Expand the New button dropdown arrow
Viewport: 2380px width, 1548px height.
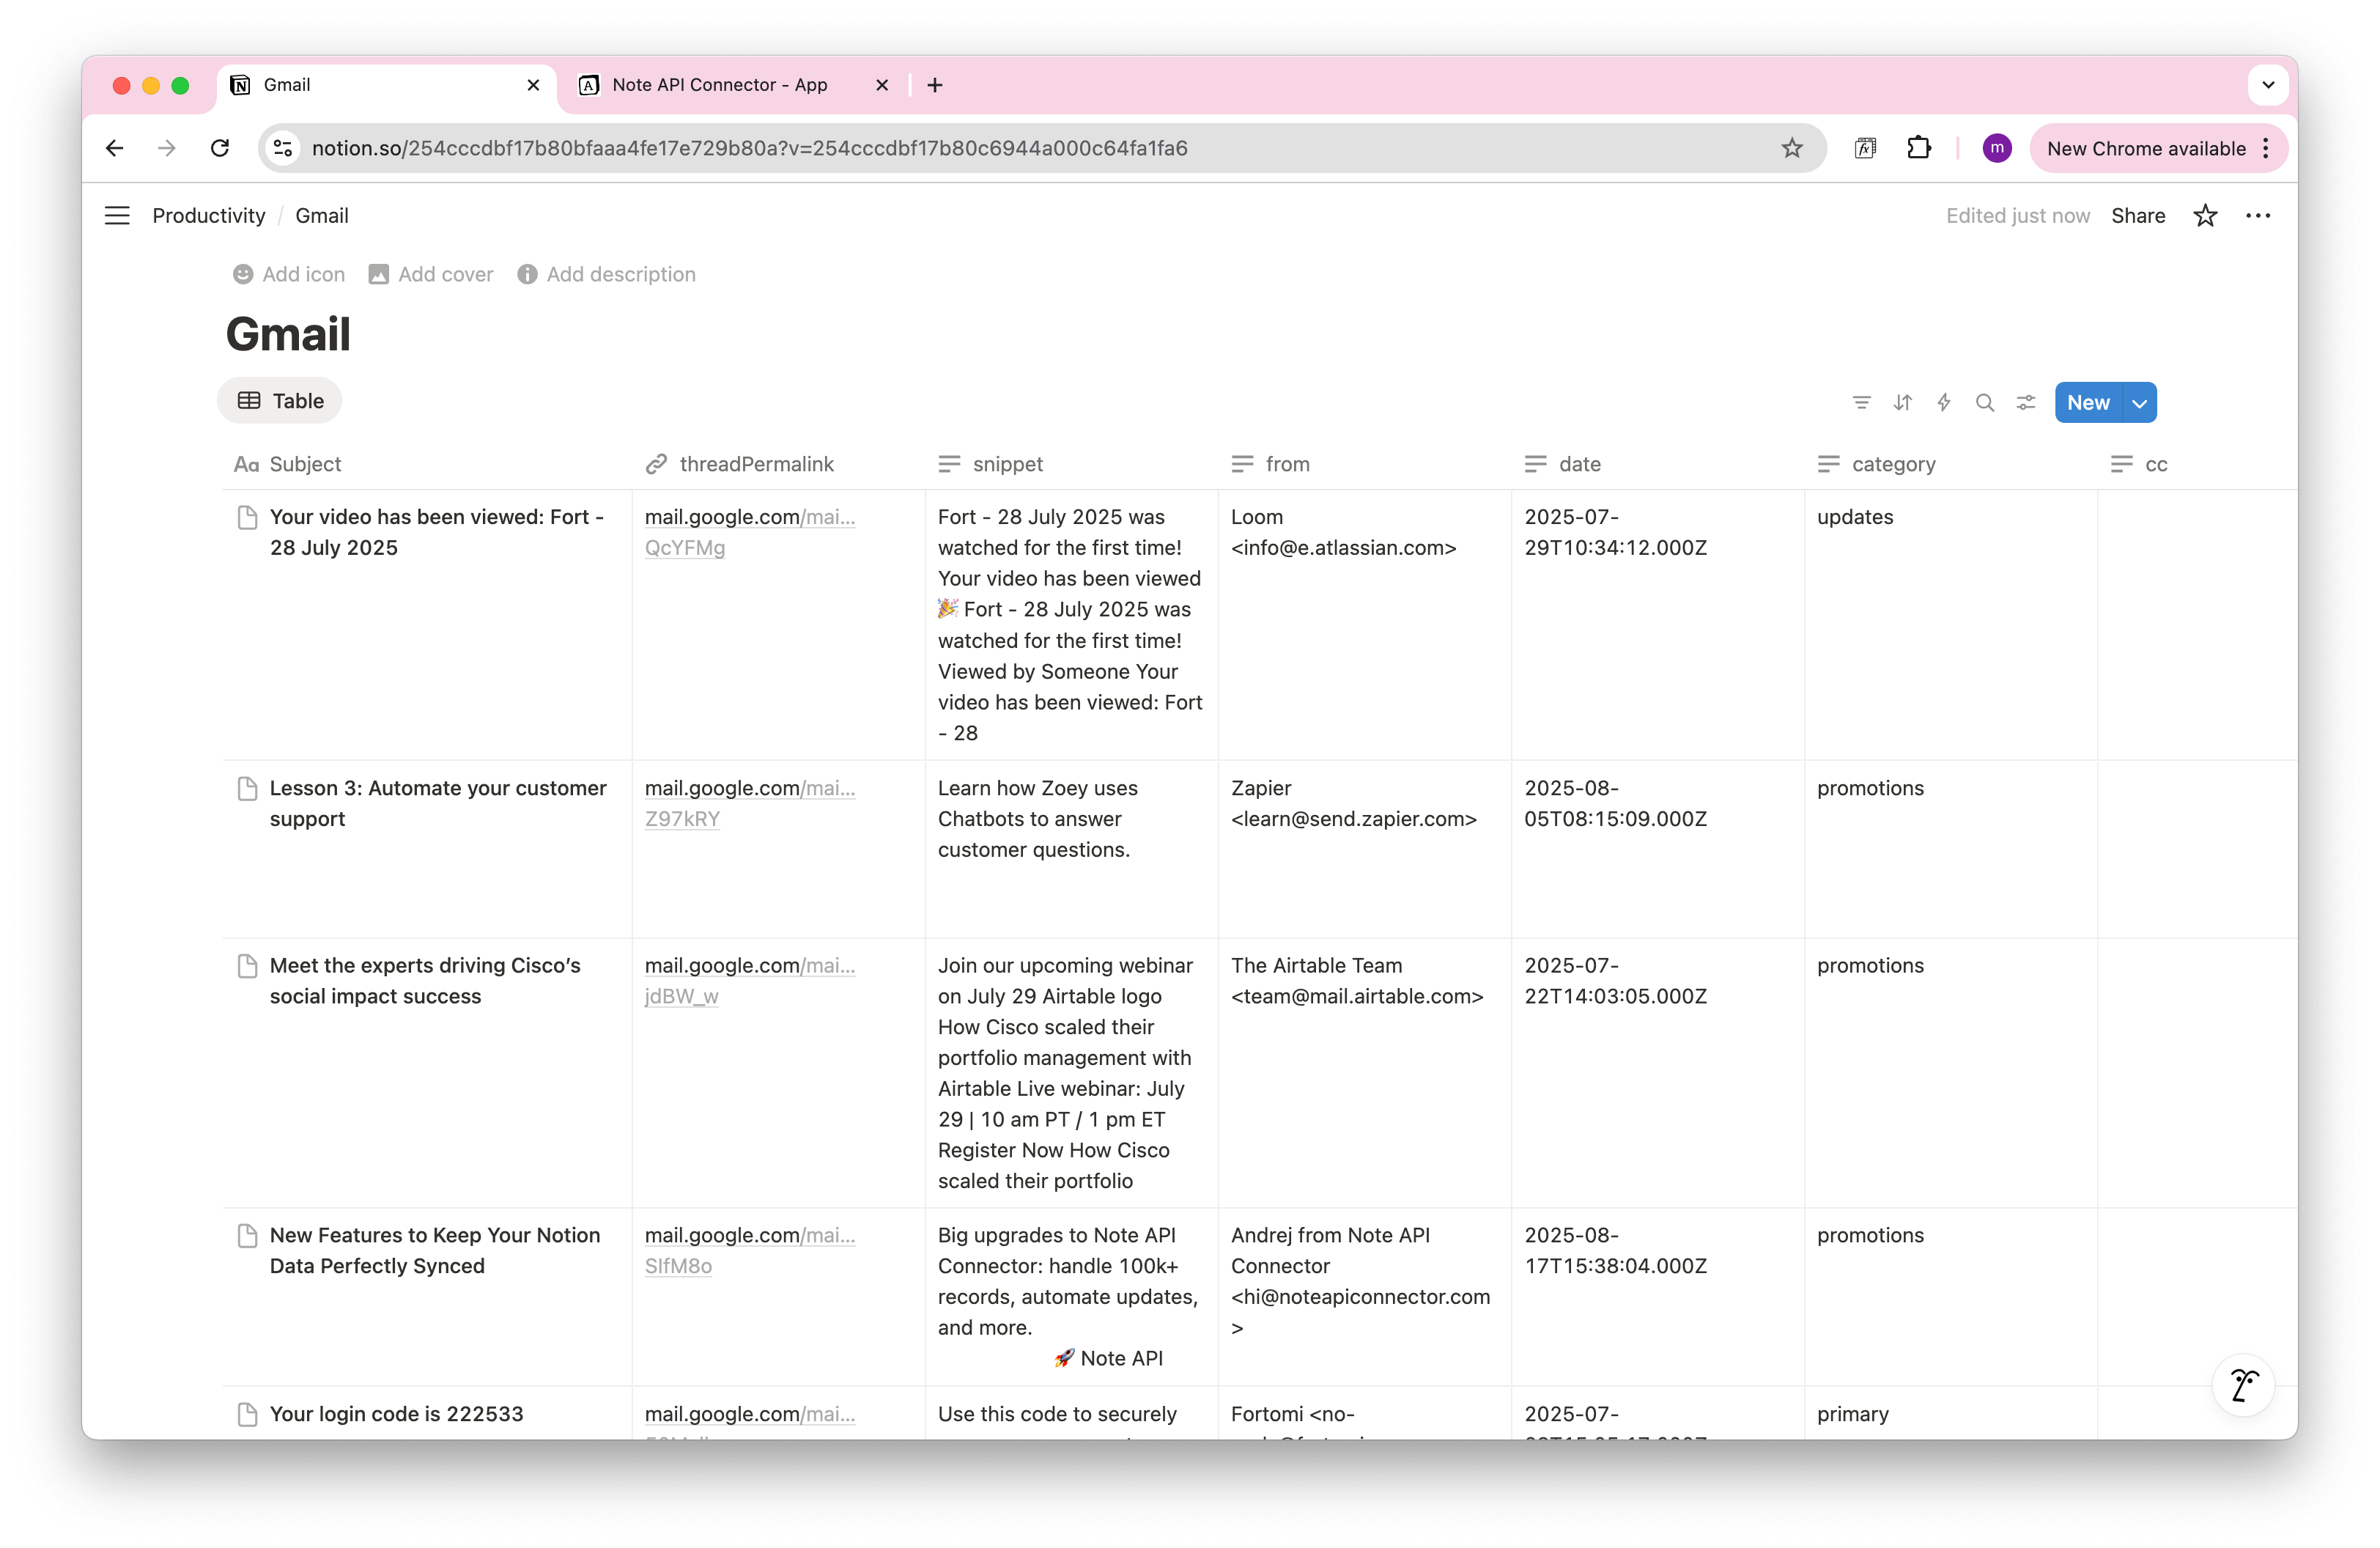tap(2139, 402)
